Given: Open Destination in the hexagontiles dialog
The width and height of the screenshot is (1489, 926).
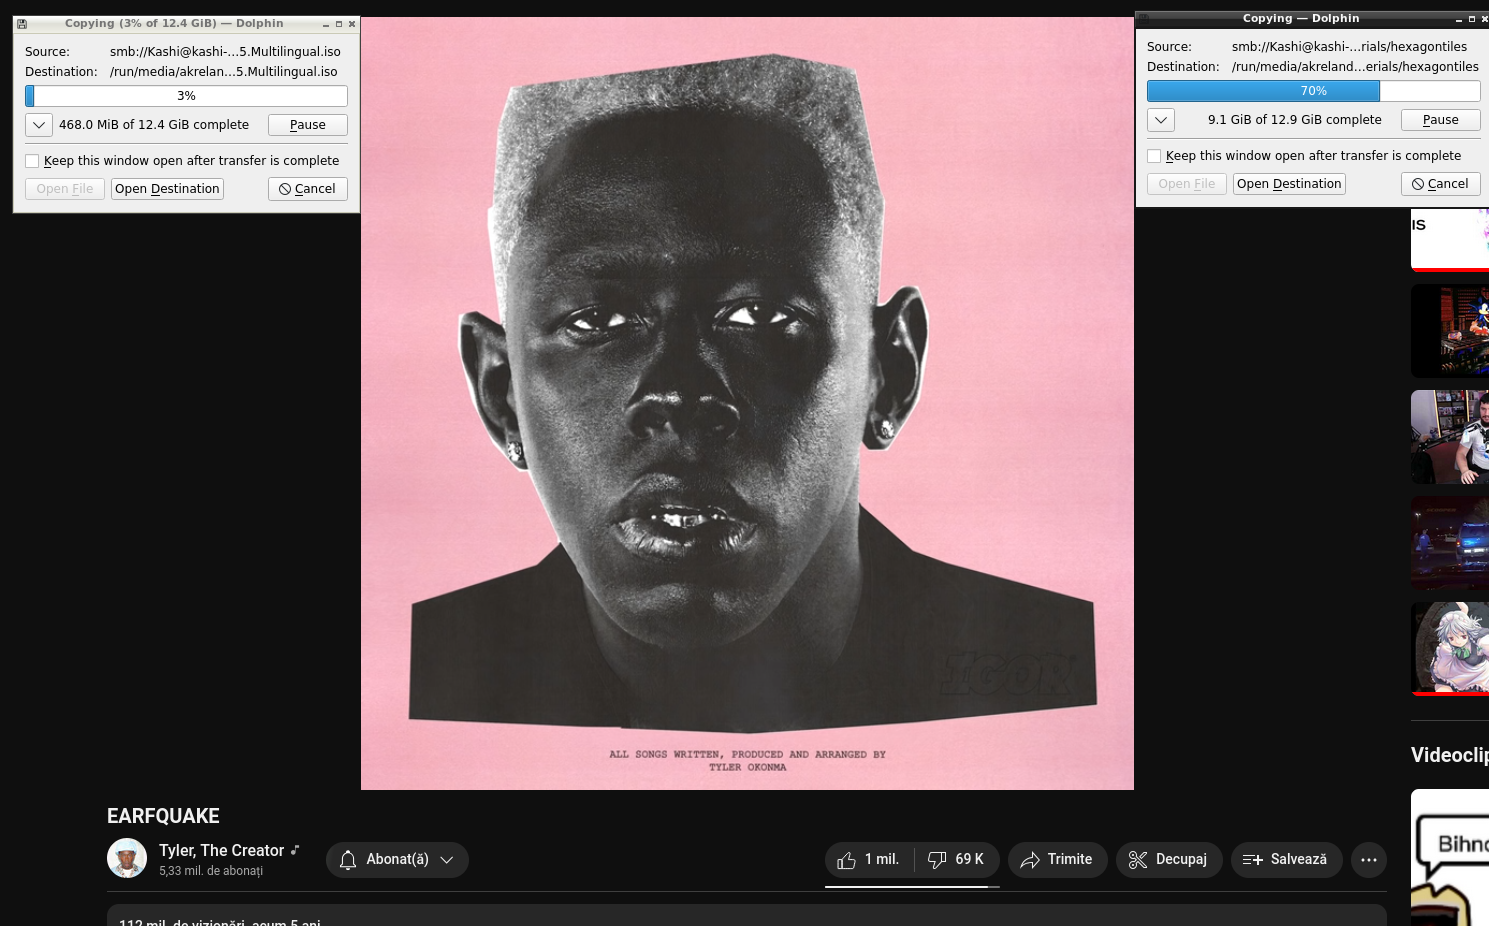Looking at the screenshot, I should pos(1289,184).
